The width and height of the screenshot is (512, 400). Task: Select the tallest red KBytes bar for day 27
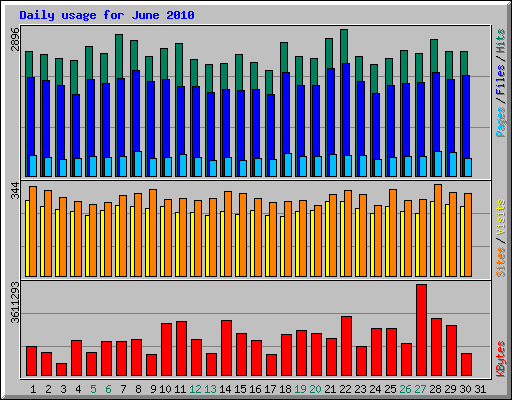[x=421, y=330]
